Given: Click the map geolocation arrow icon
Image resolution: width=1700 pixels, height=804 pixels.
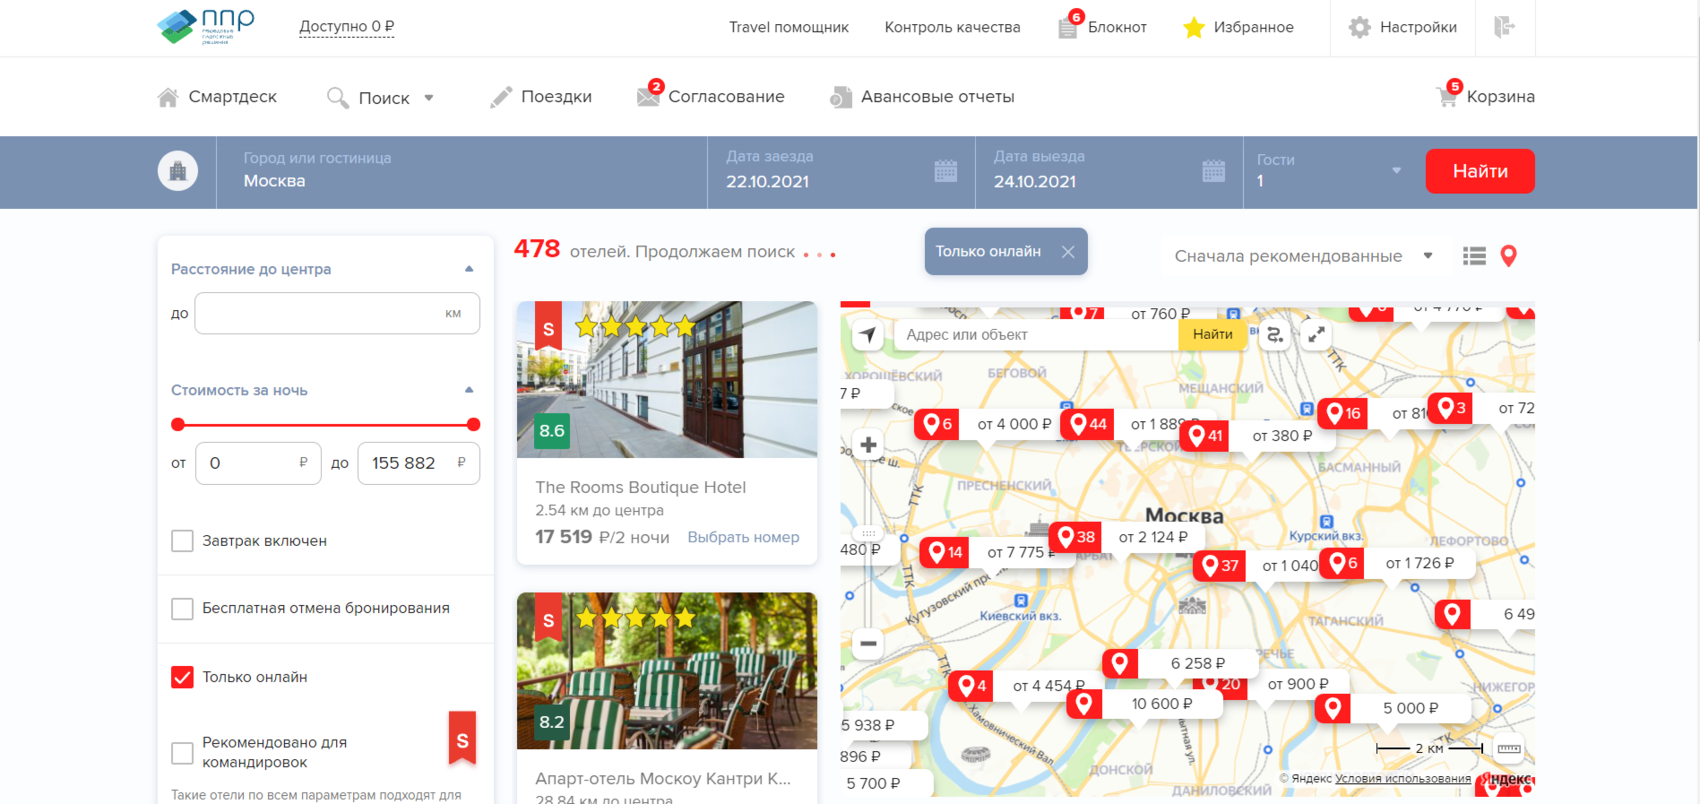Looking at the screenshot, I should (868, 335).
